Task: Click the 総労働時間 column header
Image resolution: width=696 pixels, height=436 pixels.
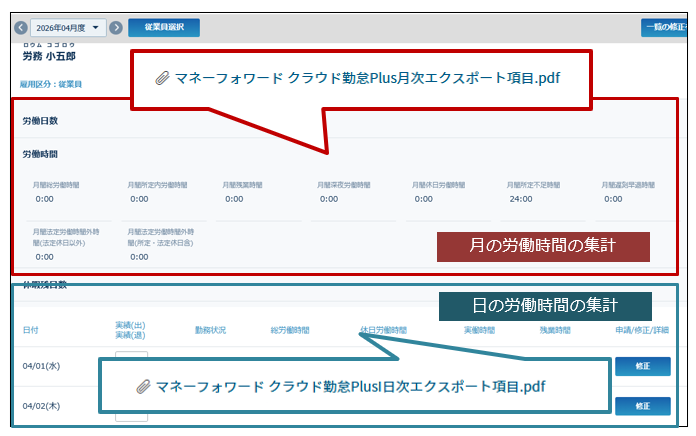Action: pyautogui.click(x=290, y=330)
